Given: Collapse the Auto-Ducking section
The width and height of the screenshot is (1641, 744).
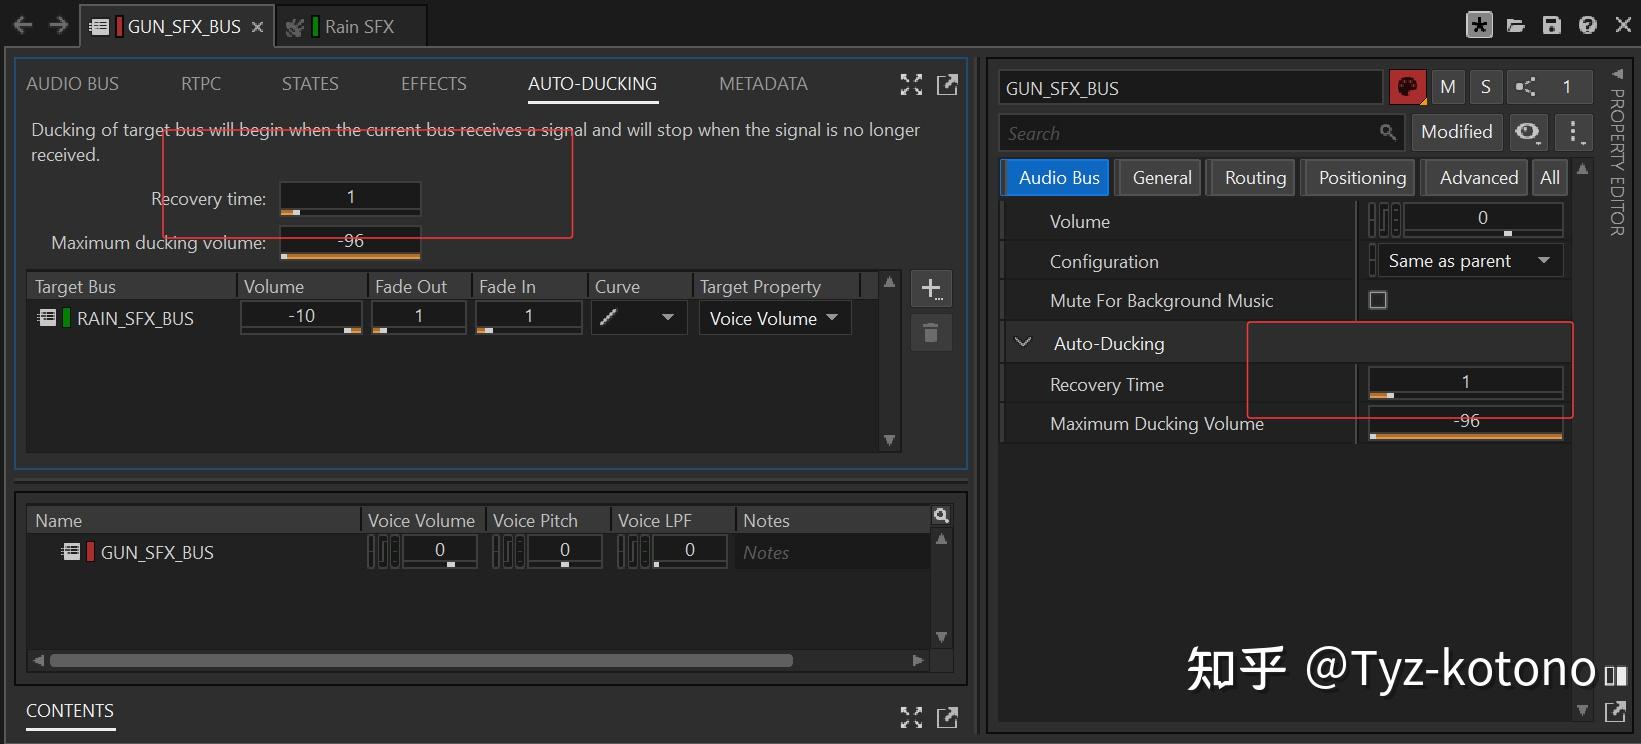Looking at the screenshot, I should pos(1023,343).
